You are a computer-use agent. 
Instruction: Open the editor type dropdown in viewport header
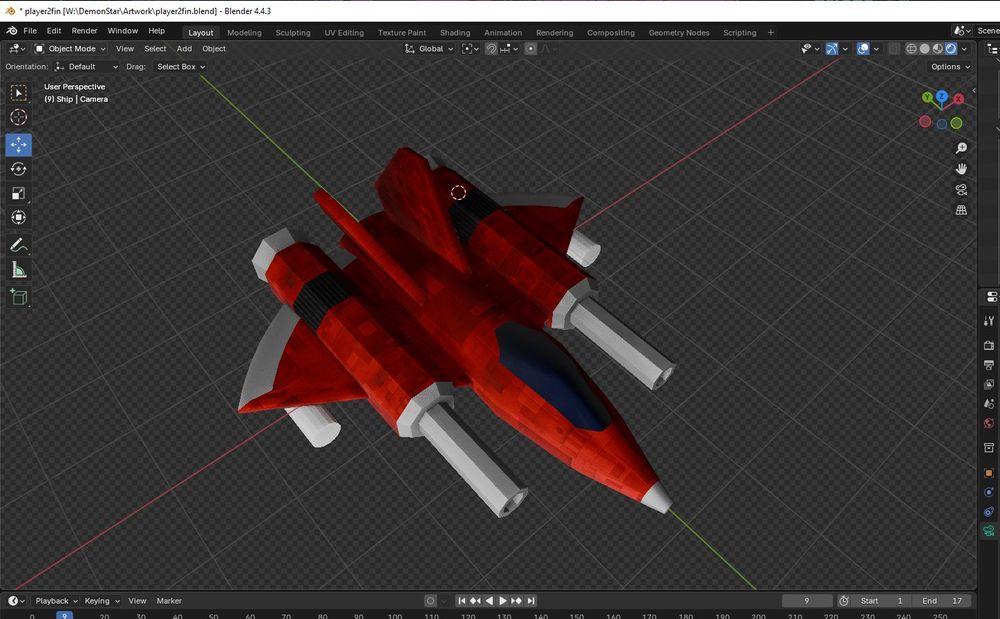click(x=17, y=48)
